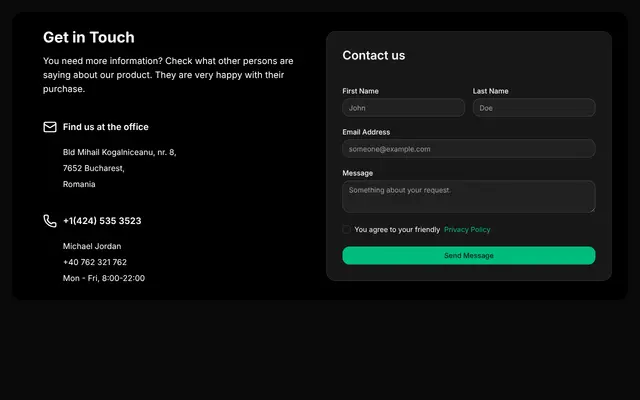Click the '7652 Bucharest,' address line
640x400 pixels.
coord(93,168)
